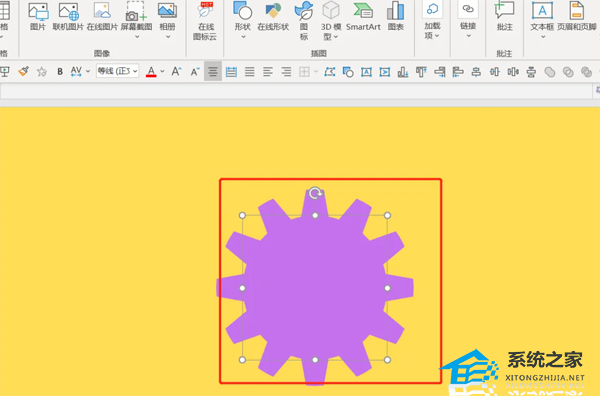The width and height of the screenshot is (600, 396).
Task: Toggle center text alignment button
Action: click(213, 72)
